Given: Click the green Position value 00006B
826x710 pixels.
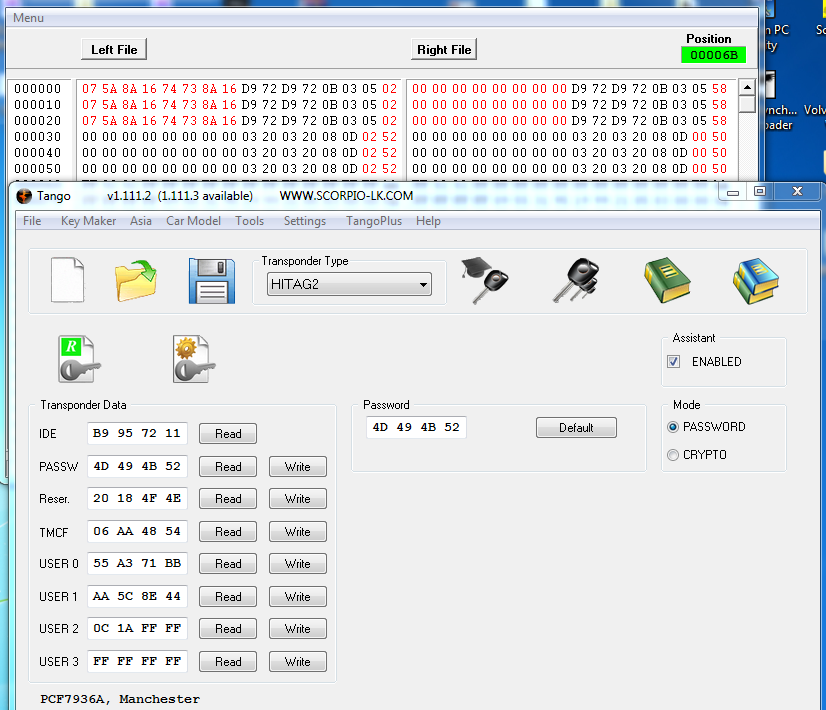Looking at the screenshot, I should pos(713,55).
